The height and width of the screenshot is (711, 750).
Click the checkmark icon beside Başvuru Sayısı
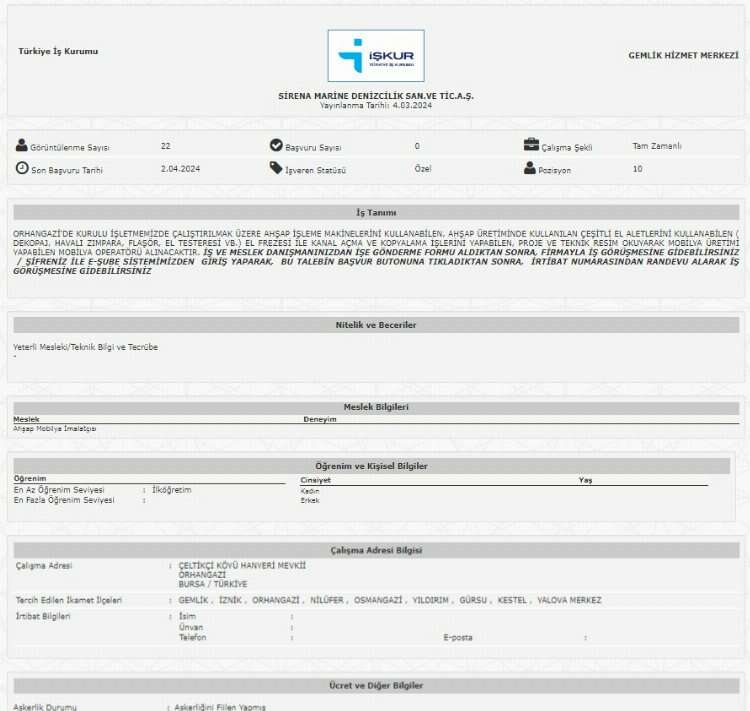[276, 145]
